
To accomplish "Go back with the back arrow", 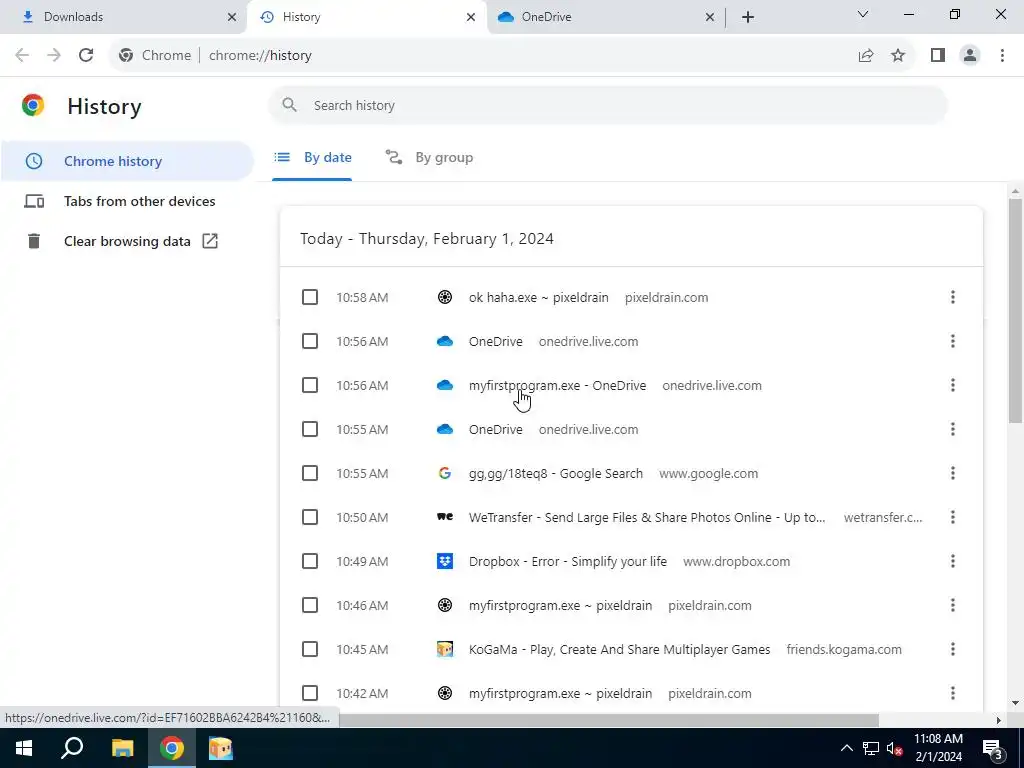I will point(22,56).
